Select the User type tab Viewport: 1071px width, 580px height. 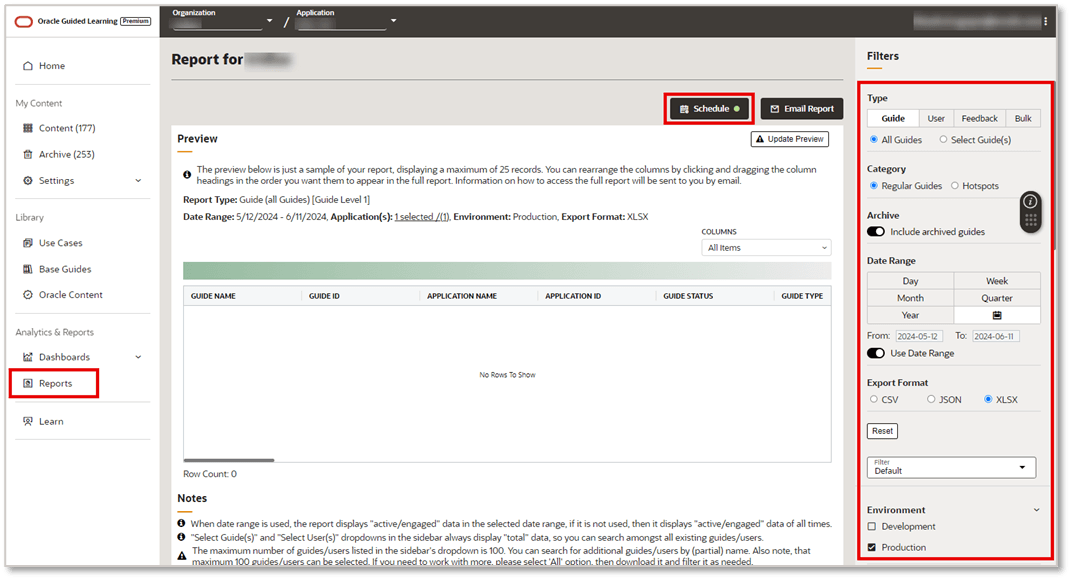(936, 118)
